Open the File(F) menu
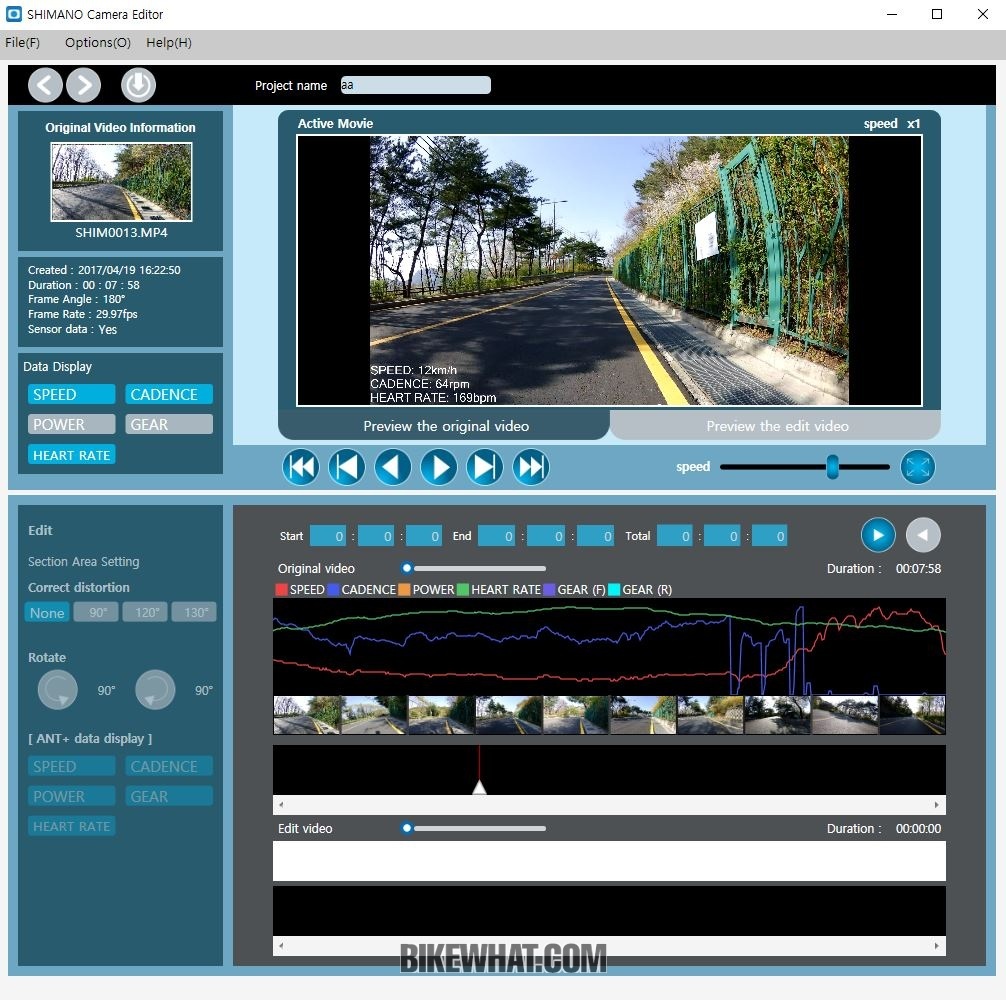1006x1000 pixels. pyautogui.click(x=22, y=43)
